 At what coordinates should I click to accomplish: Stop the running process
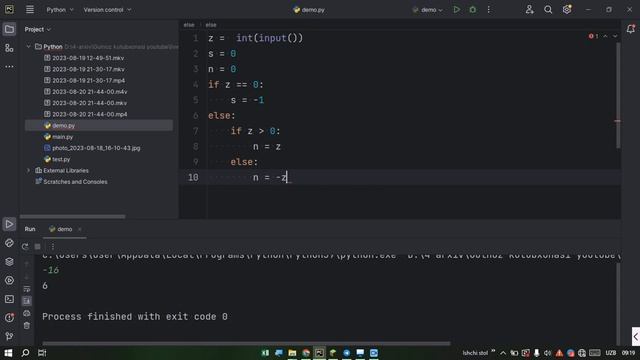(38, 247)
